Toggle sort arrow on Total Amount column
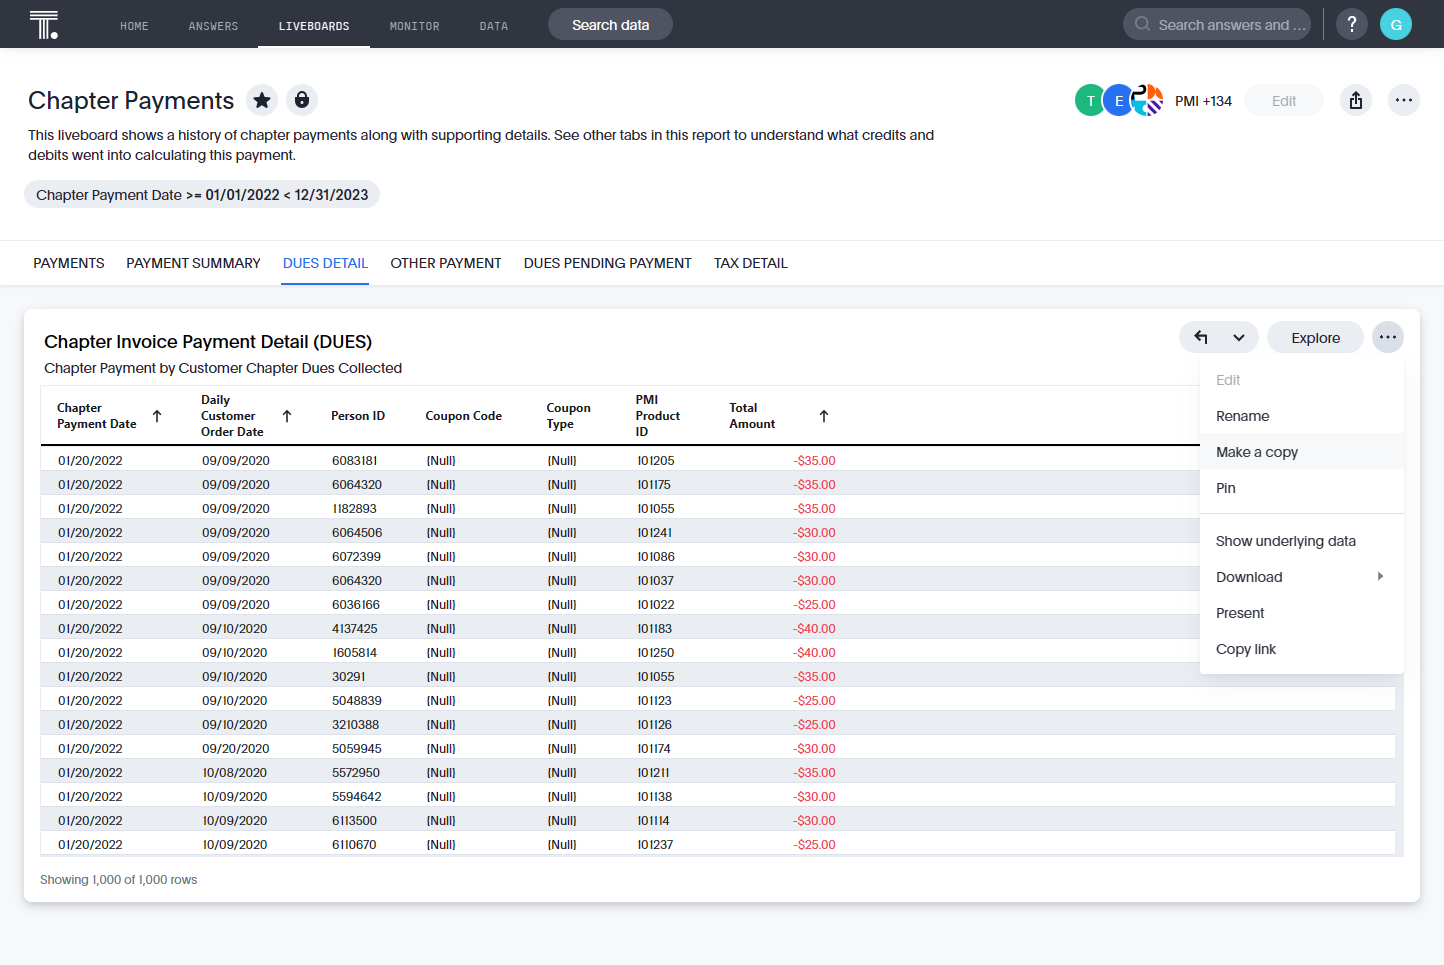The image size is (1444, 965). [x=824, y=416]
